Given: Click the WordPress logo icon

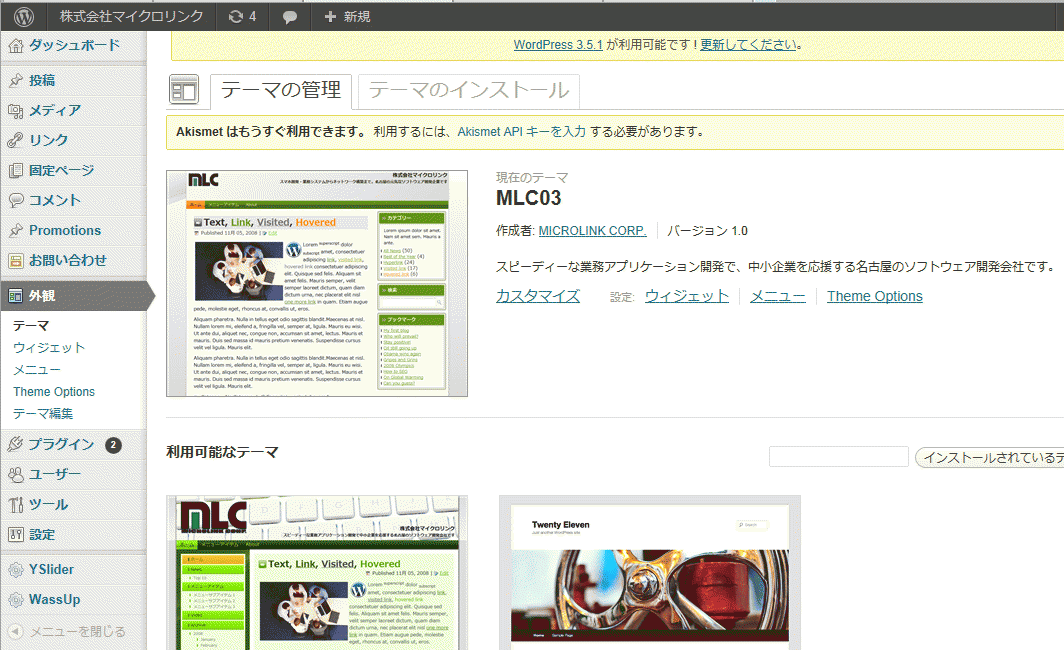Looking at the screenshot, I should [x=24, y=16].
